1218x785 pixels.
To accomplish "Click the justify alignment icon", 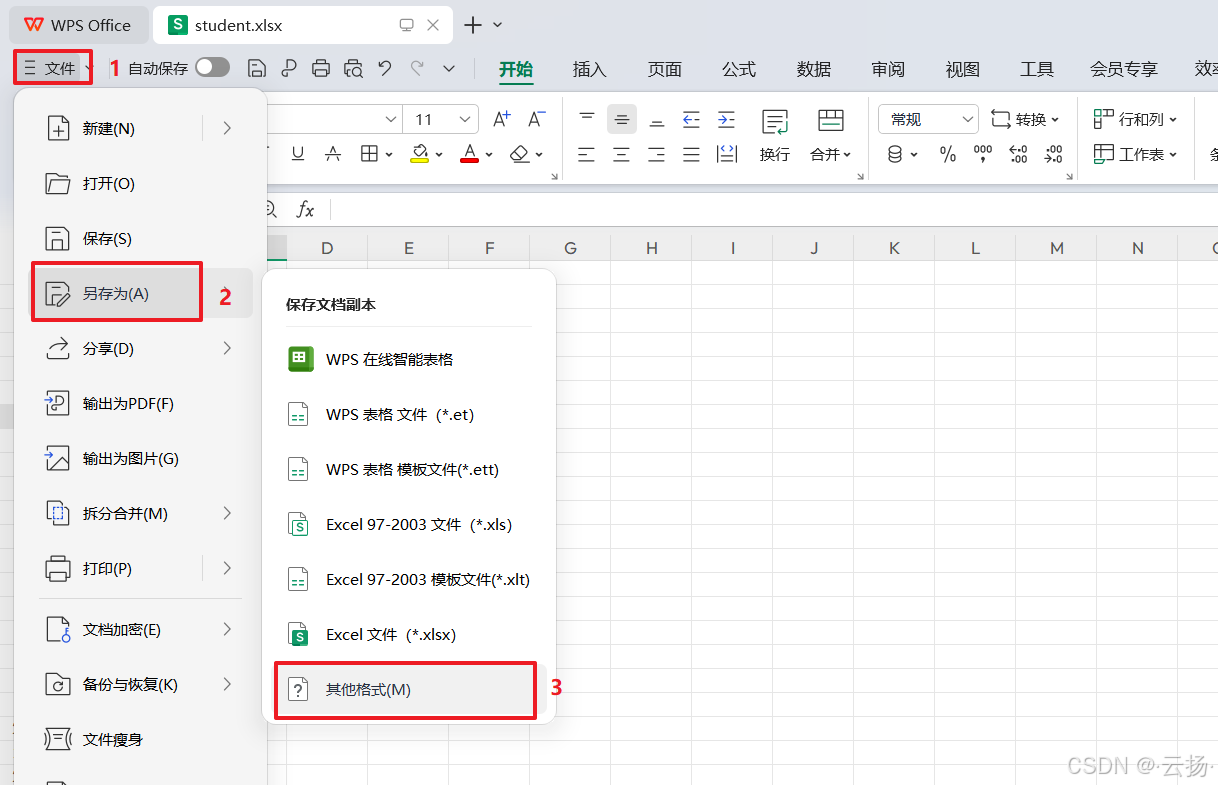I will click(691, 154).
